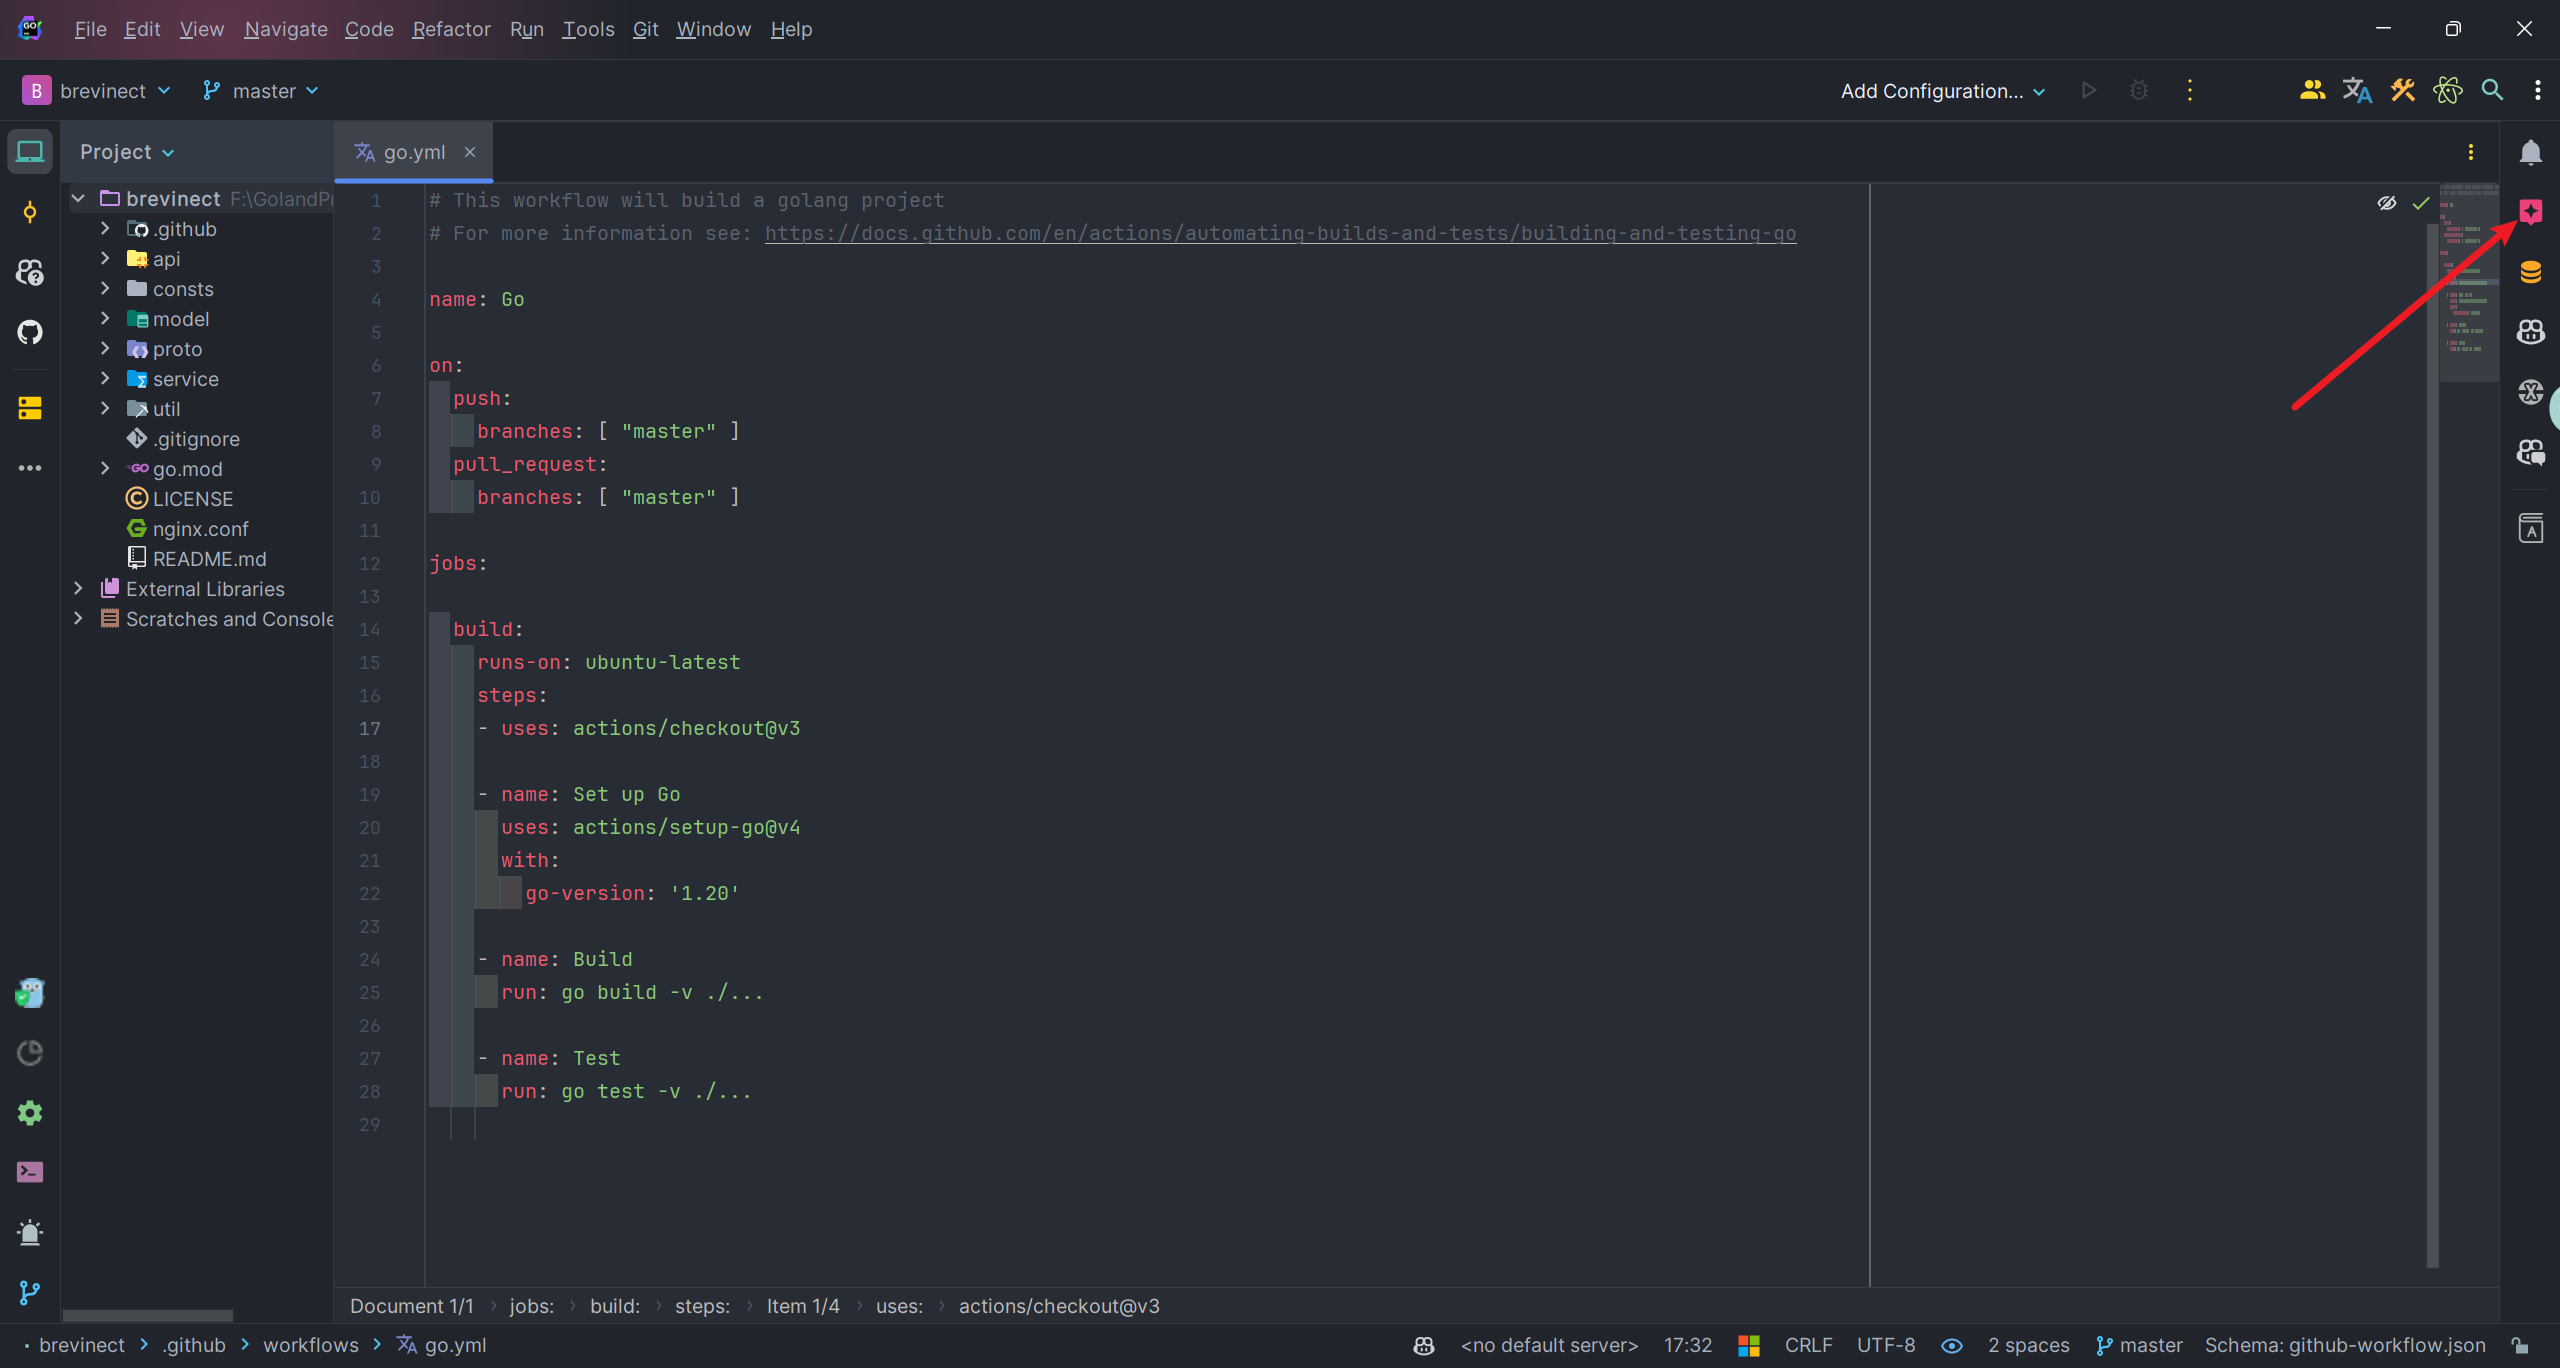
Task: Open the GitHub Actions workflow documentation link
Action: pyautogui.click(x=1280, y=234)
